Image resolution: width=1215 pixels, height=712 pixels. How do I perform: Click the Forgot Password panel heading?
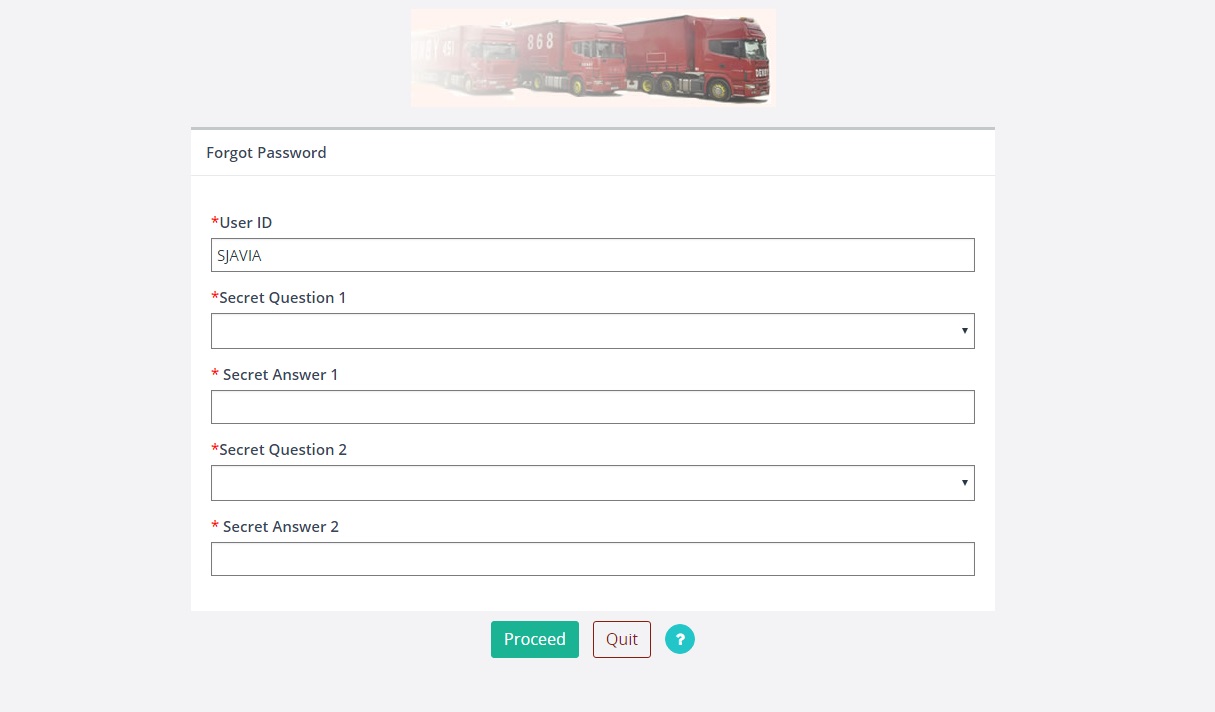pyautogui.click(x=266, y=153)
